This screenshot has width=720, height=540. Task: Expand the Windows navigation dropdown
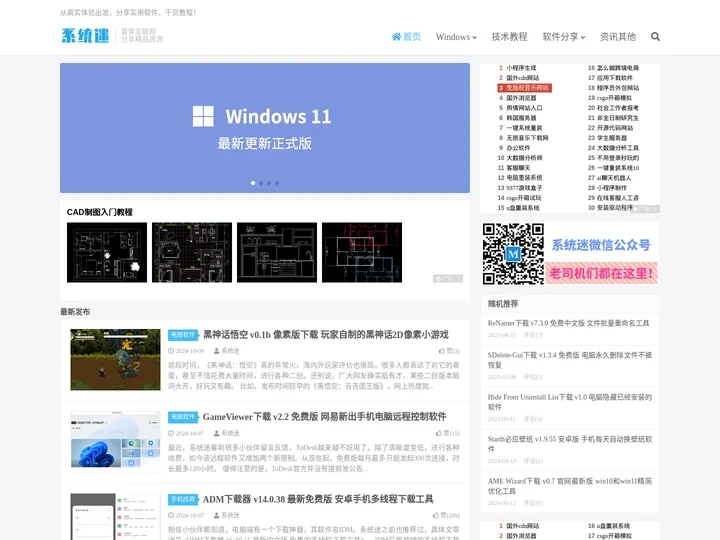point(456,37)
